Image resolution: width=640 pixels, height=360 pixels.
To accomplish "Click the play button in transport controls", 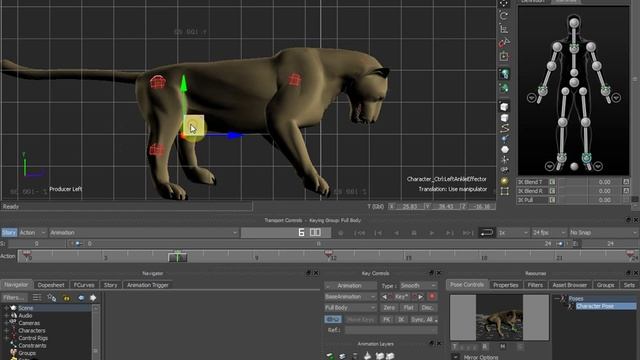I will (x=432, y=233).
